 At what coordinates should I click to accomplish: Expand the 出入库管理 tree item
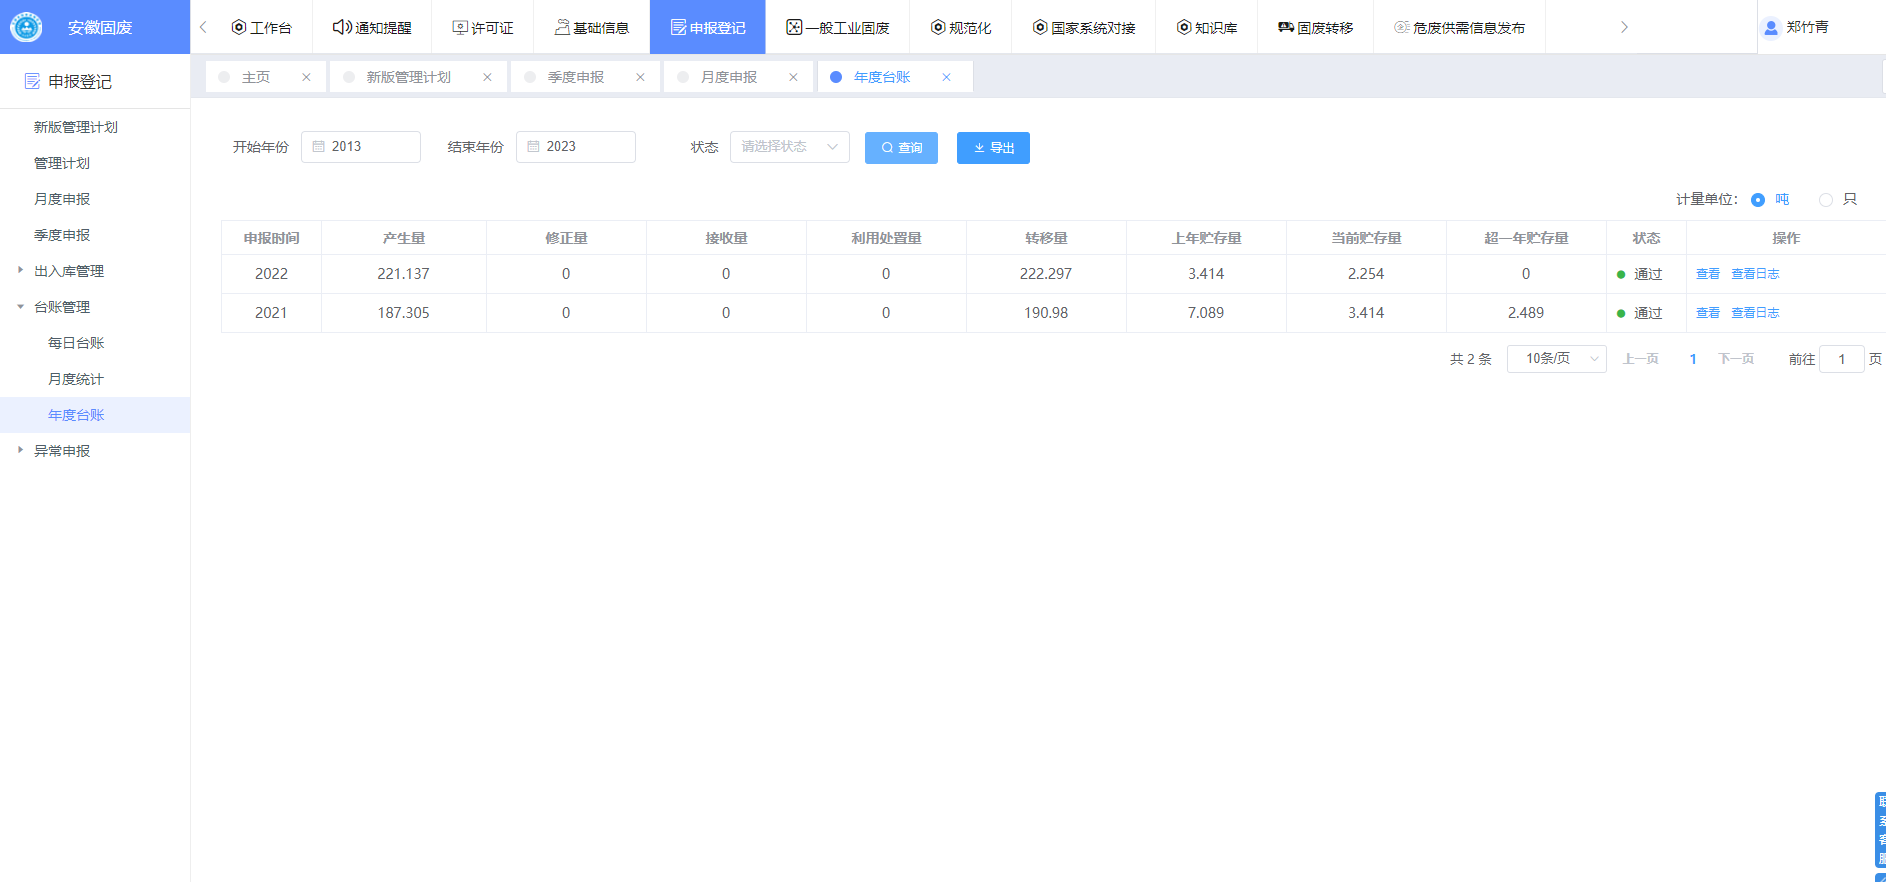click(20, 271)
